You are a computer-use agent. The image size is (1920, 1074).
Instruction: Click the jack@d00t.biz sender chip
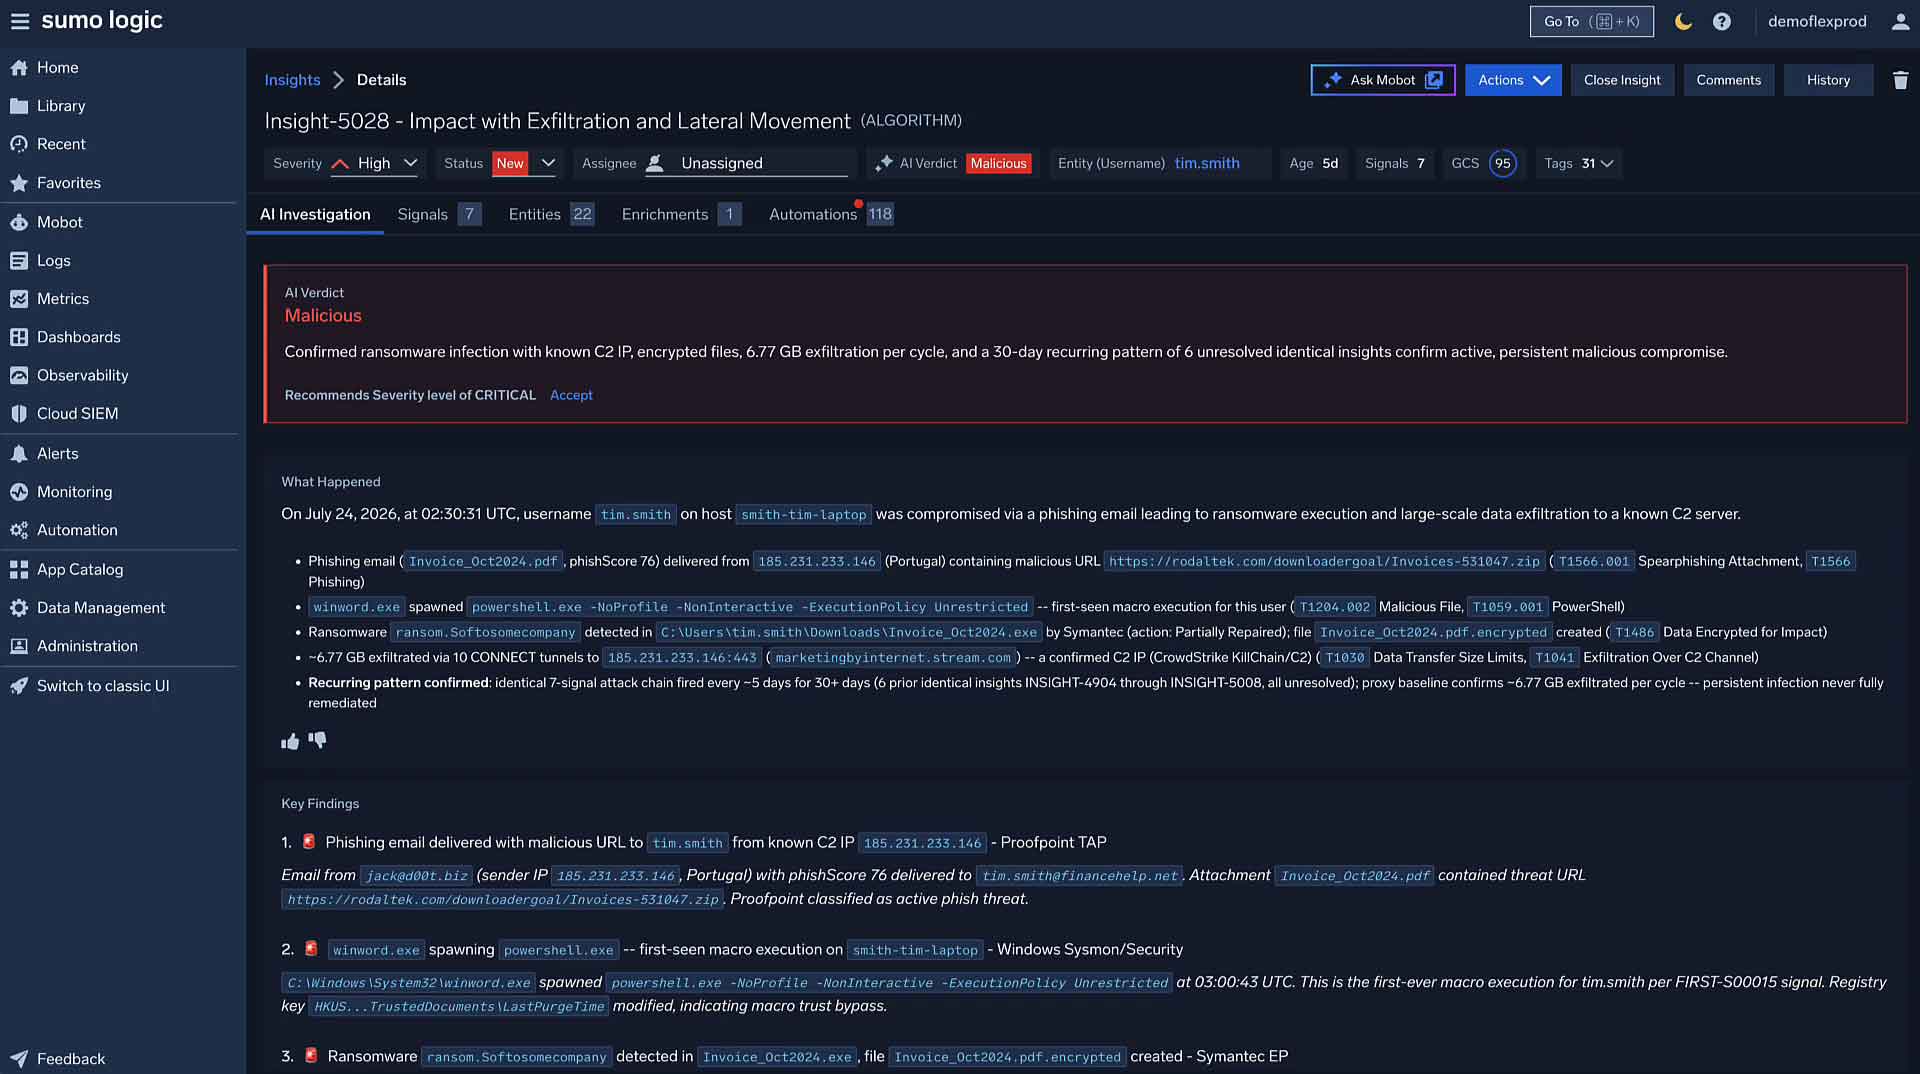[416, 876]
